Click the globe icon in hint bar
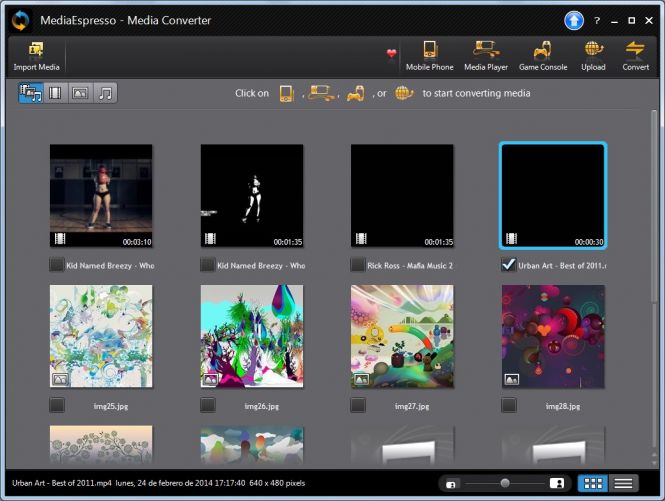 pos(403,93)
